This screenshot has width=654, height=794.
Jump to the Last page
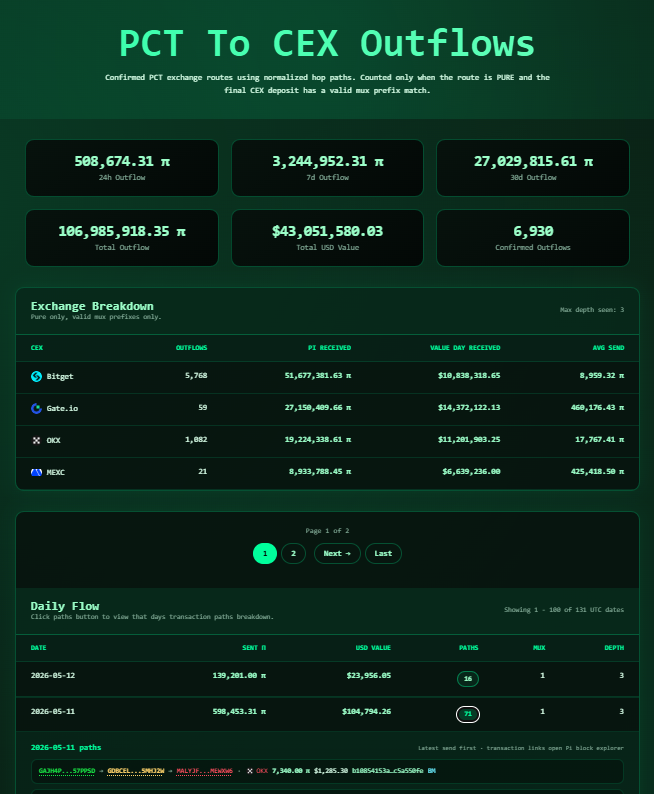383,553
